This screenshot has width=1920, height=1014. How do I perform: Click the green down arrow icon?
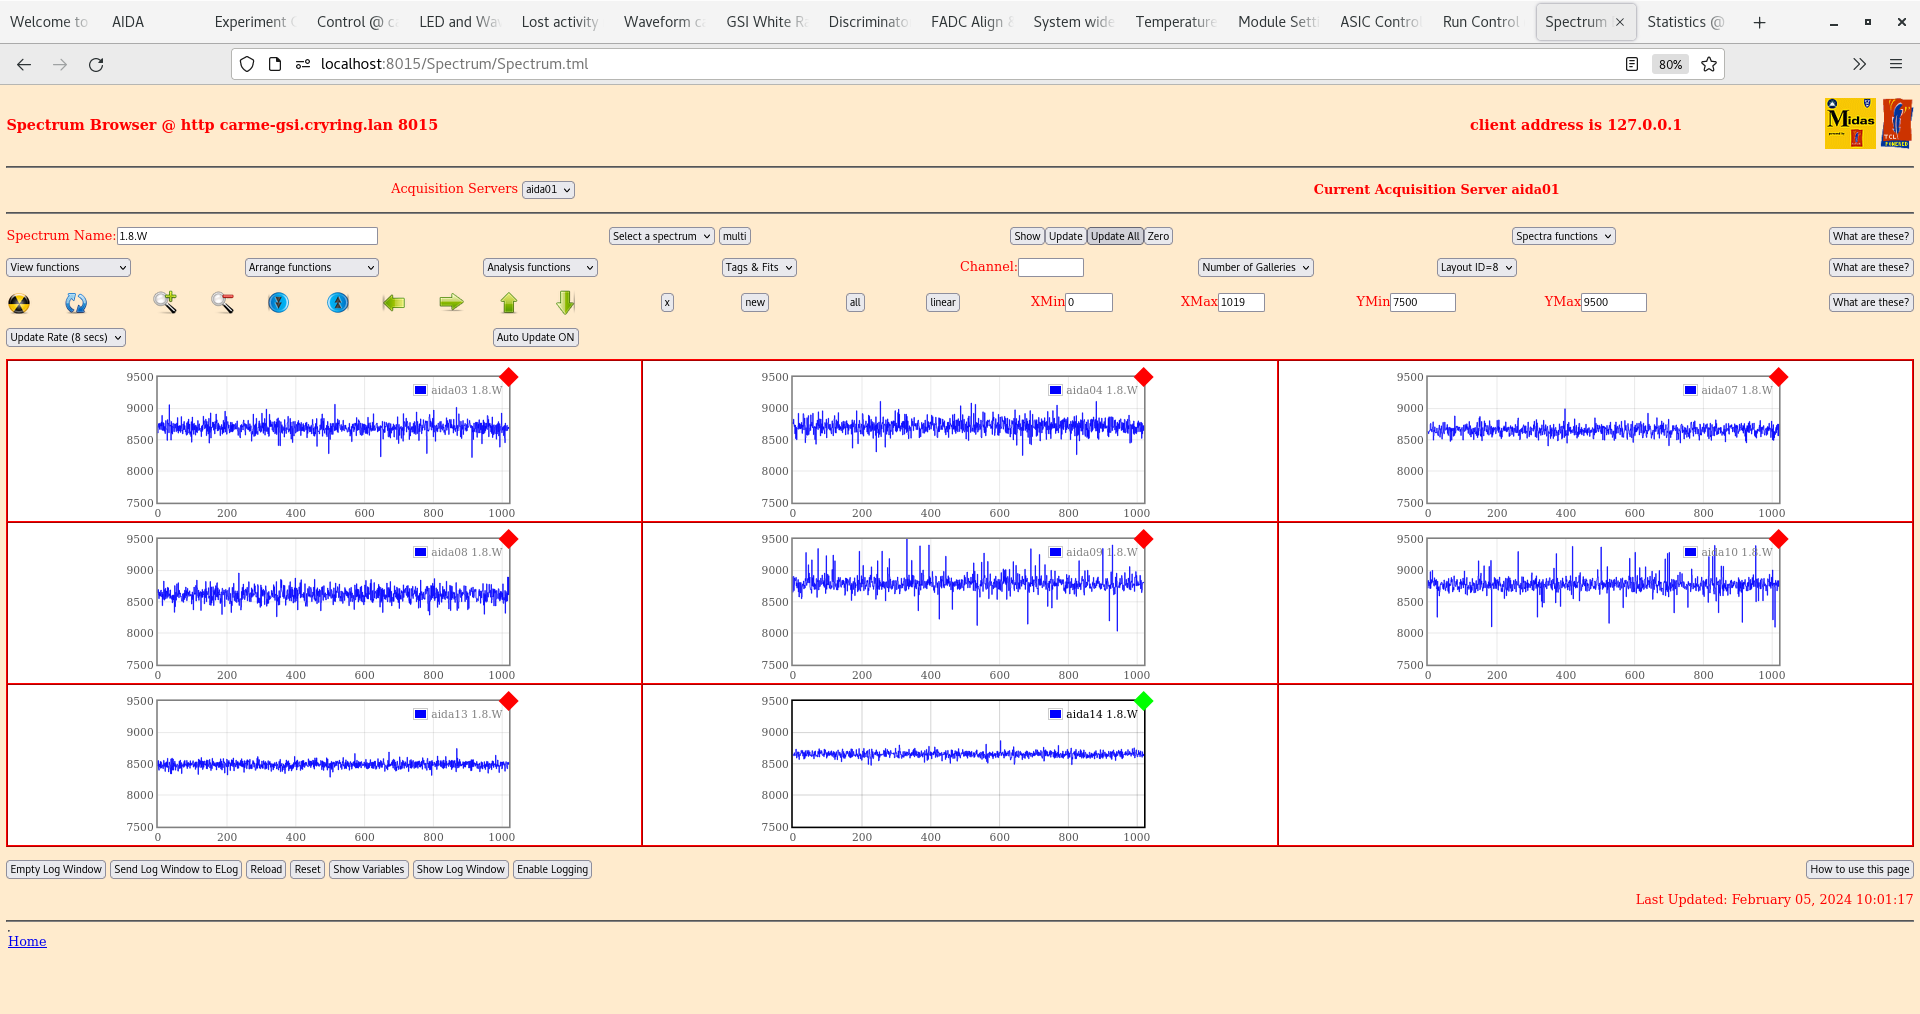point(566,302)
